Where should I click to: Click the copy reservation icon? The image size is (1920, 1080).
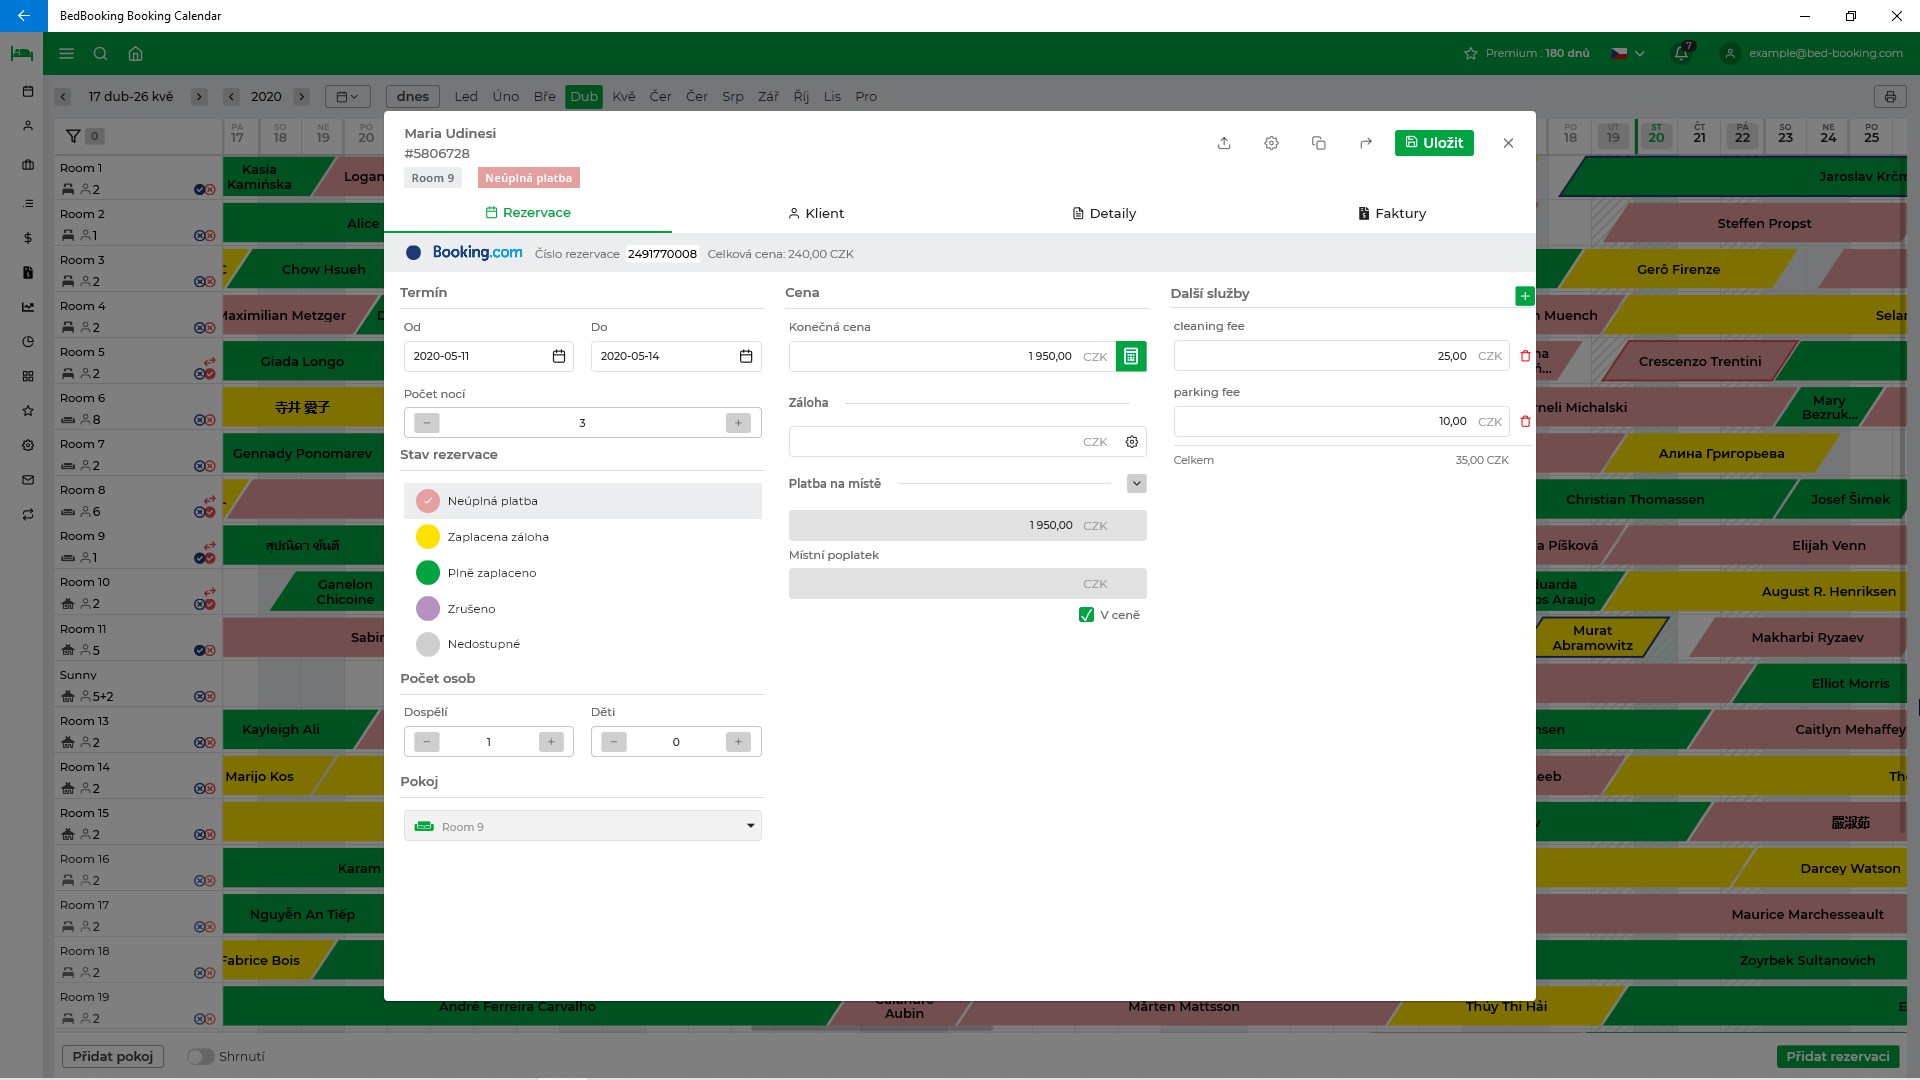tap(1318, 143)
